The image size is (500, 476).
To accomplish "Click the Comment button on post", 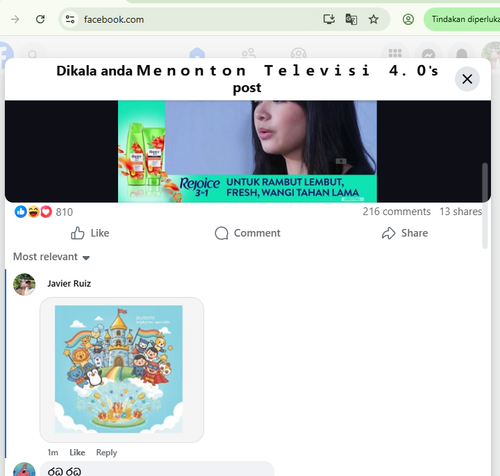I will click(247, 233).
